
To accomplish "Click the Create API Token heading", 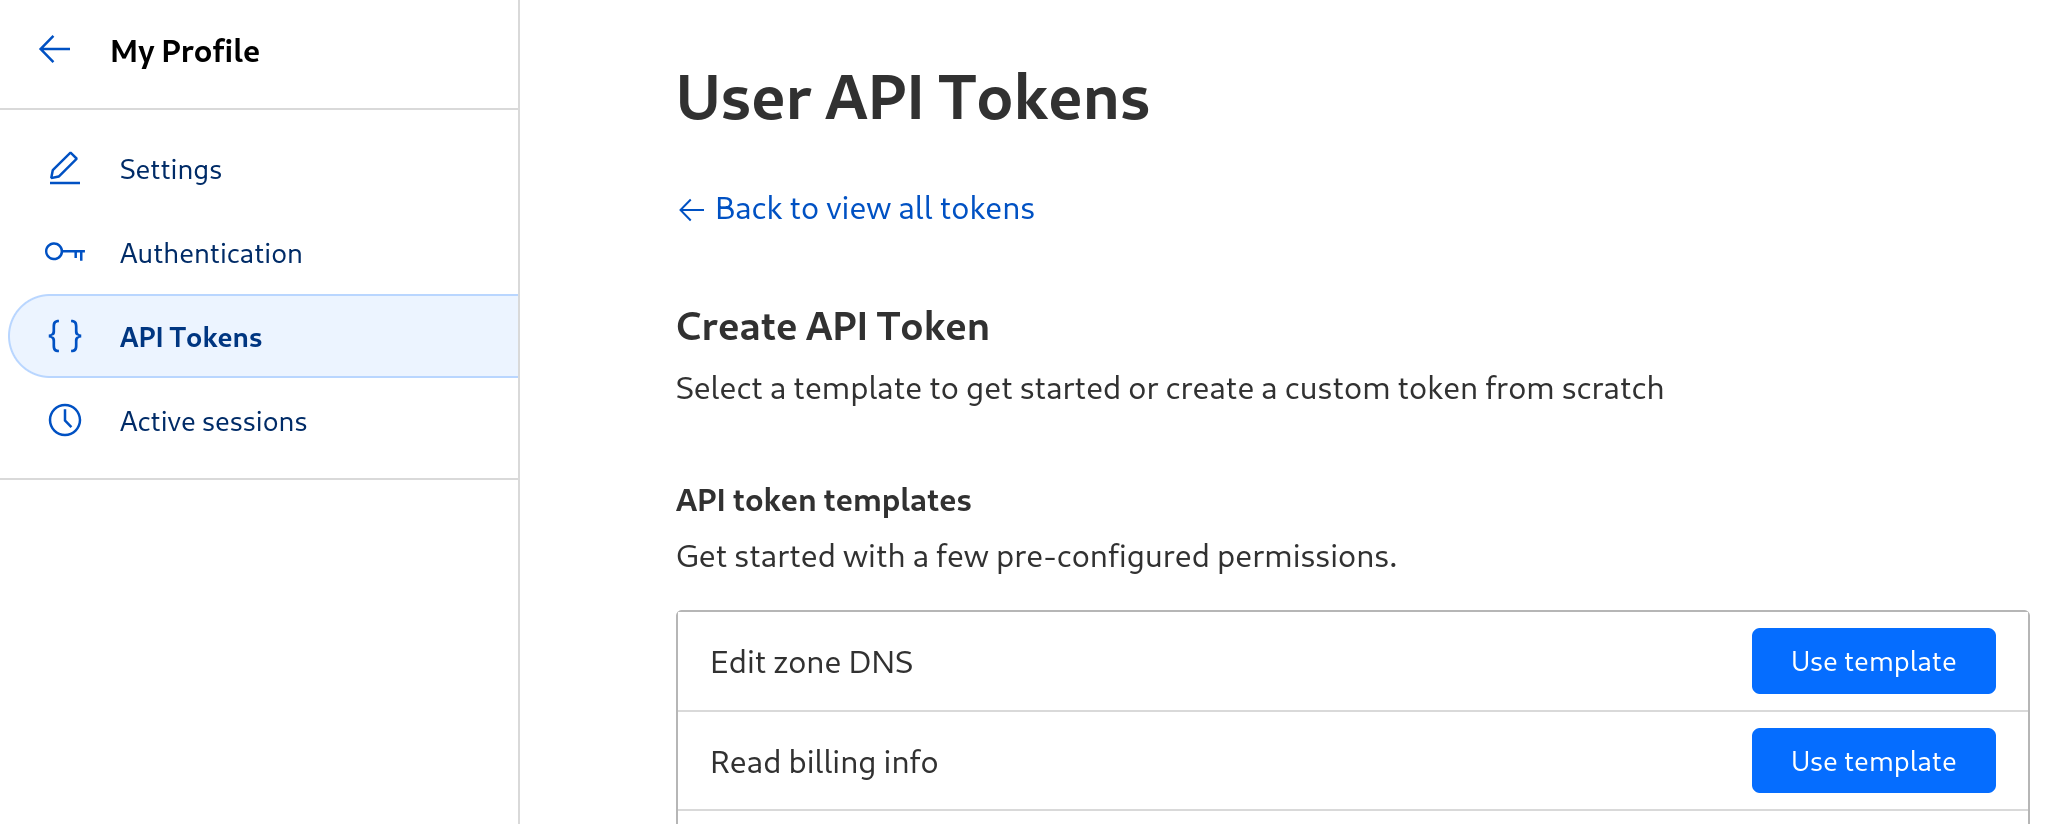I will click(833, 327).
